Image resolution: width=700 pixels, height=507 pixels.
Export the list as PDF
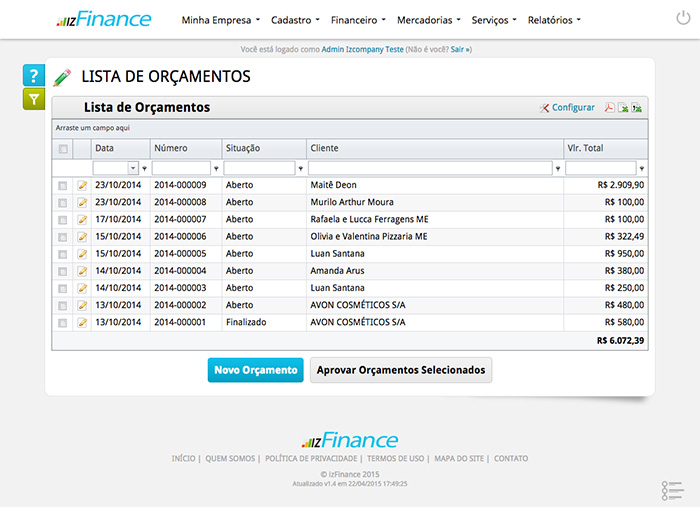(x=607, y=108)
